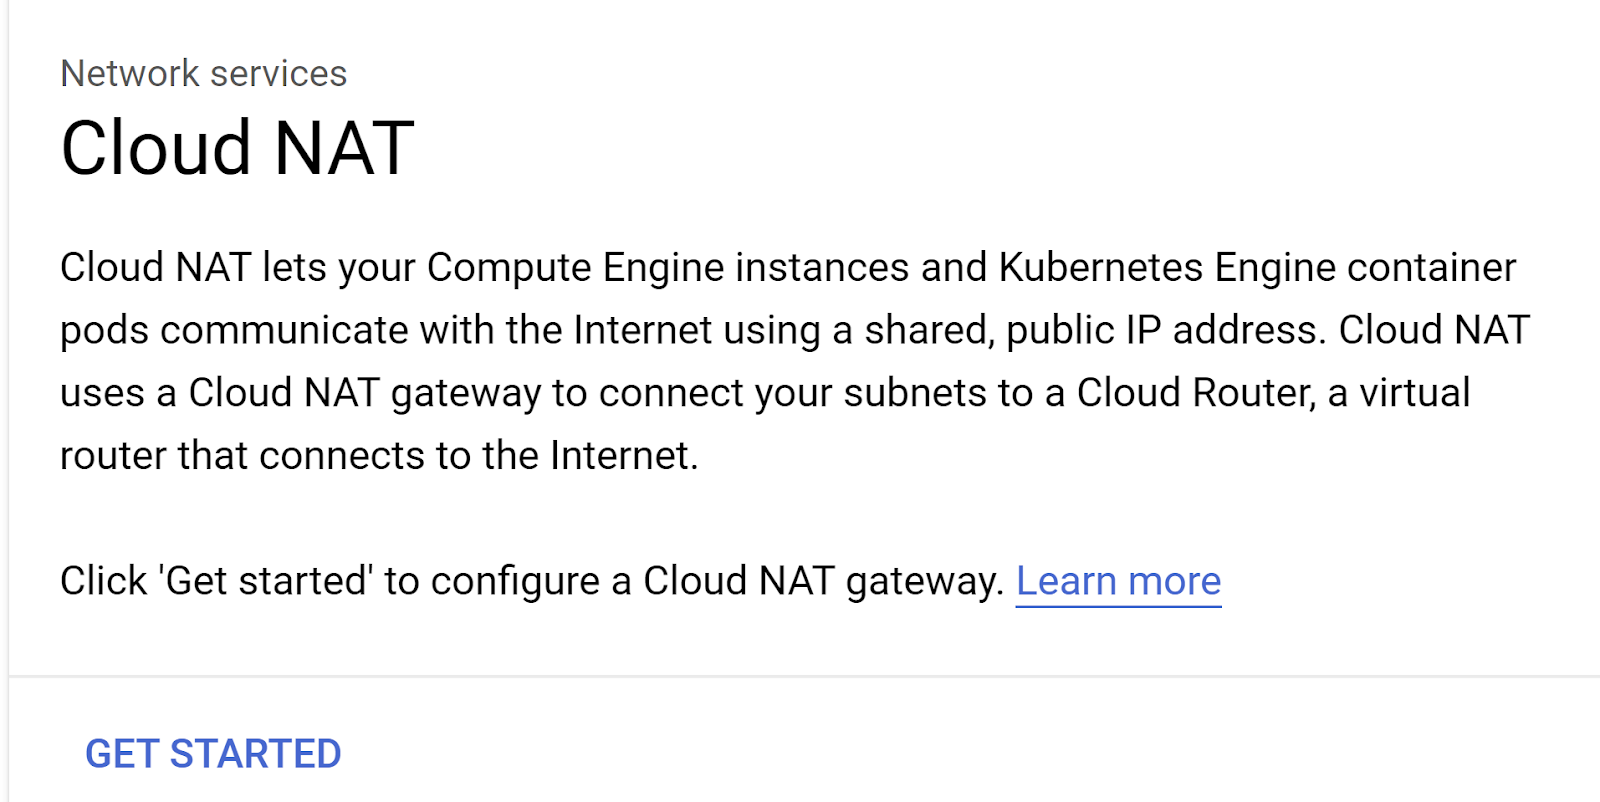This screenshot has width=1600, height=802.
Task: Click the final word Internet ending paragraph
Action: 622,456
